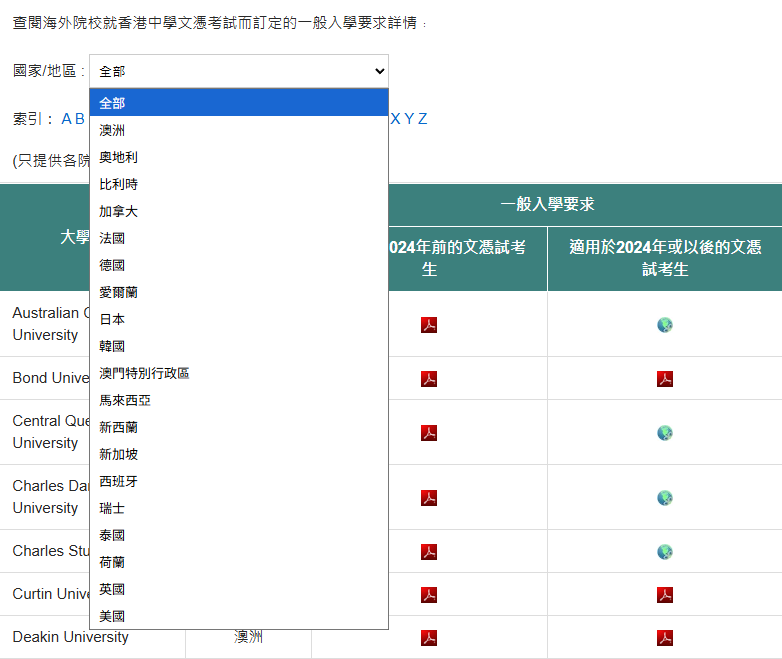This screenshot has height=659, width=782.
Task: Open the 國家/地區 dropdown box
Action: pyautogui.click(x=239, y=71)
